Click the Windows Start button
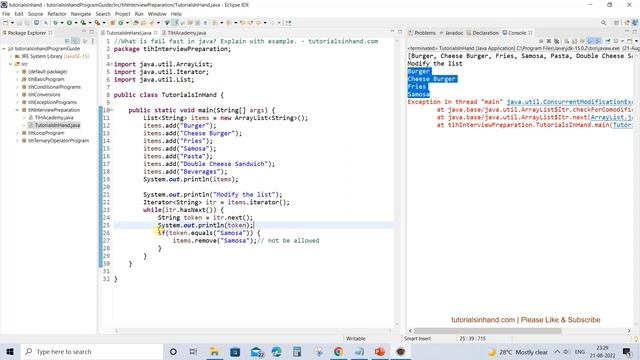Image resolution: width=640 pixels, height=360 pixels. tap(10, 351)
